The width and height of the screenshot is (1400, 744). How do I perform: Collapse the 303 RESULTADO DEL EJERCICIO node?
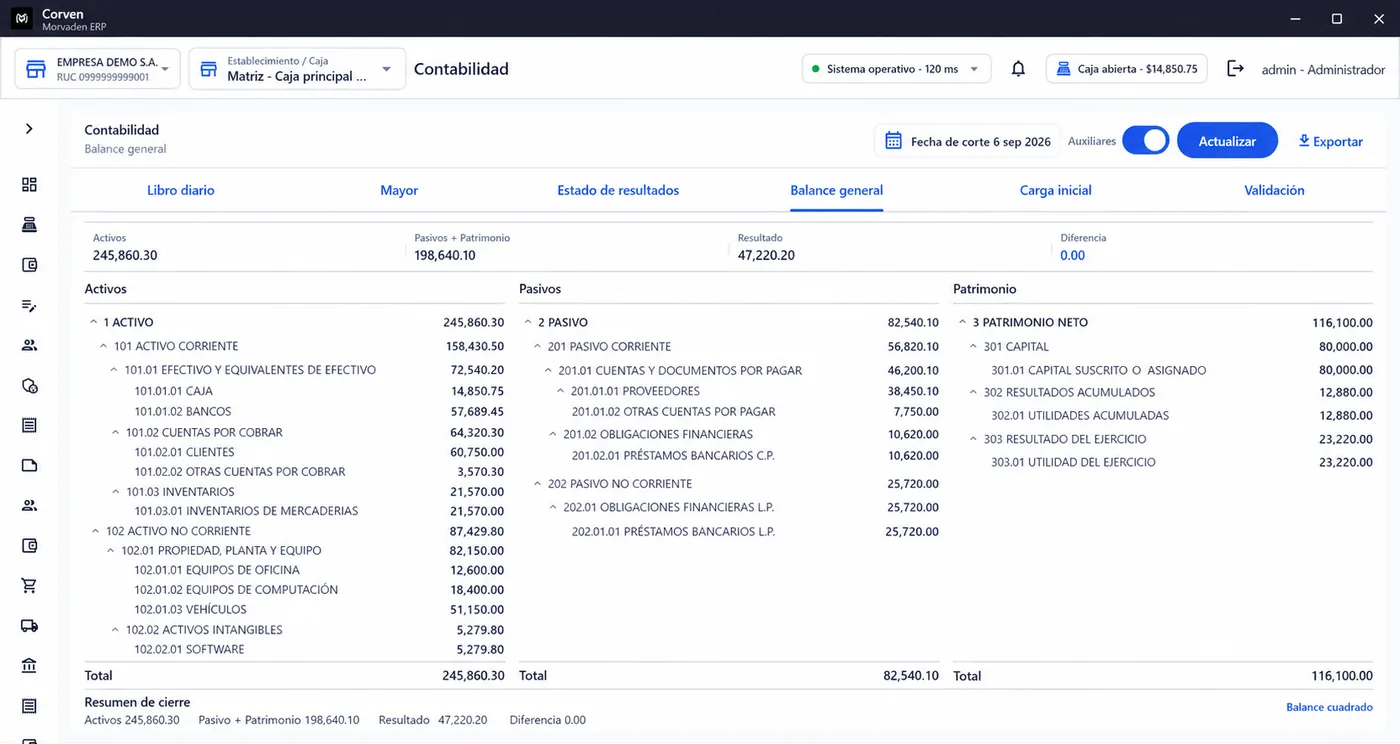point(973,439)
